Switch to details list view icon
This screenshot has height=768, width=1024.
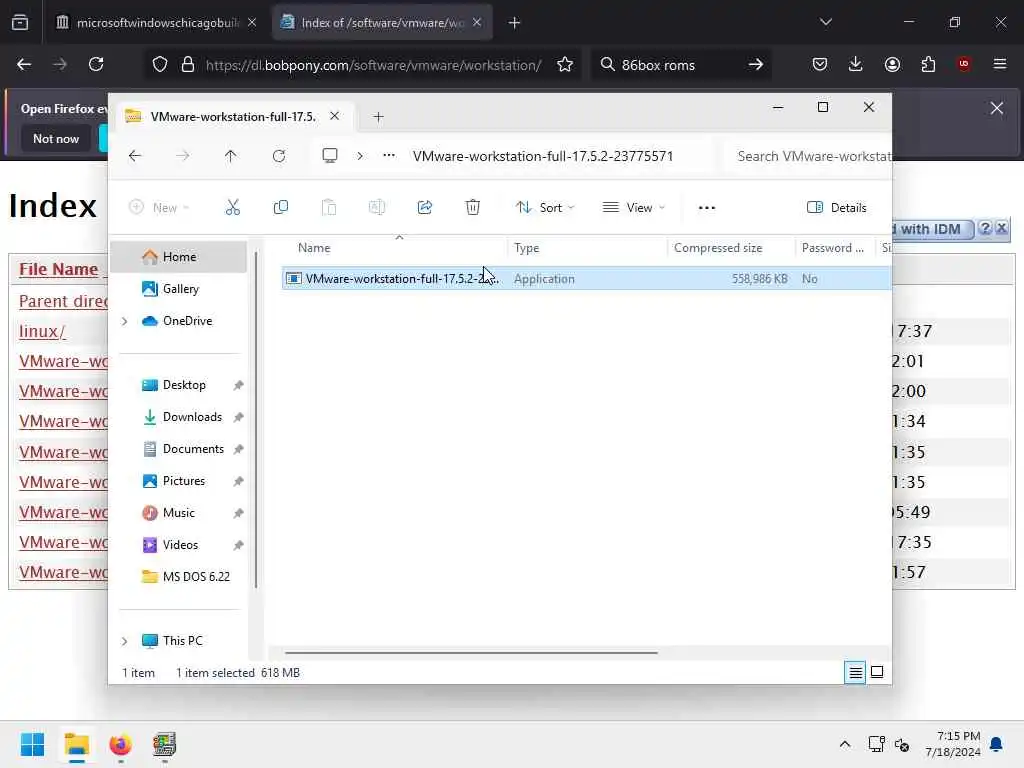click(856, 673)
